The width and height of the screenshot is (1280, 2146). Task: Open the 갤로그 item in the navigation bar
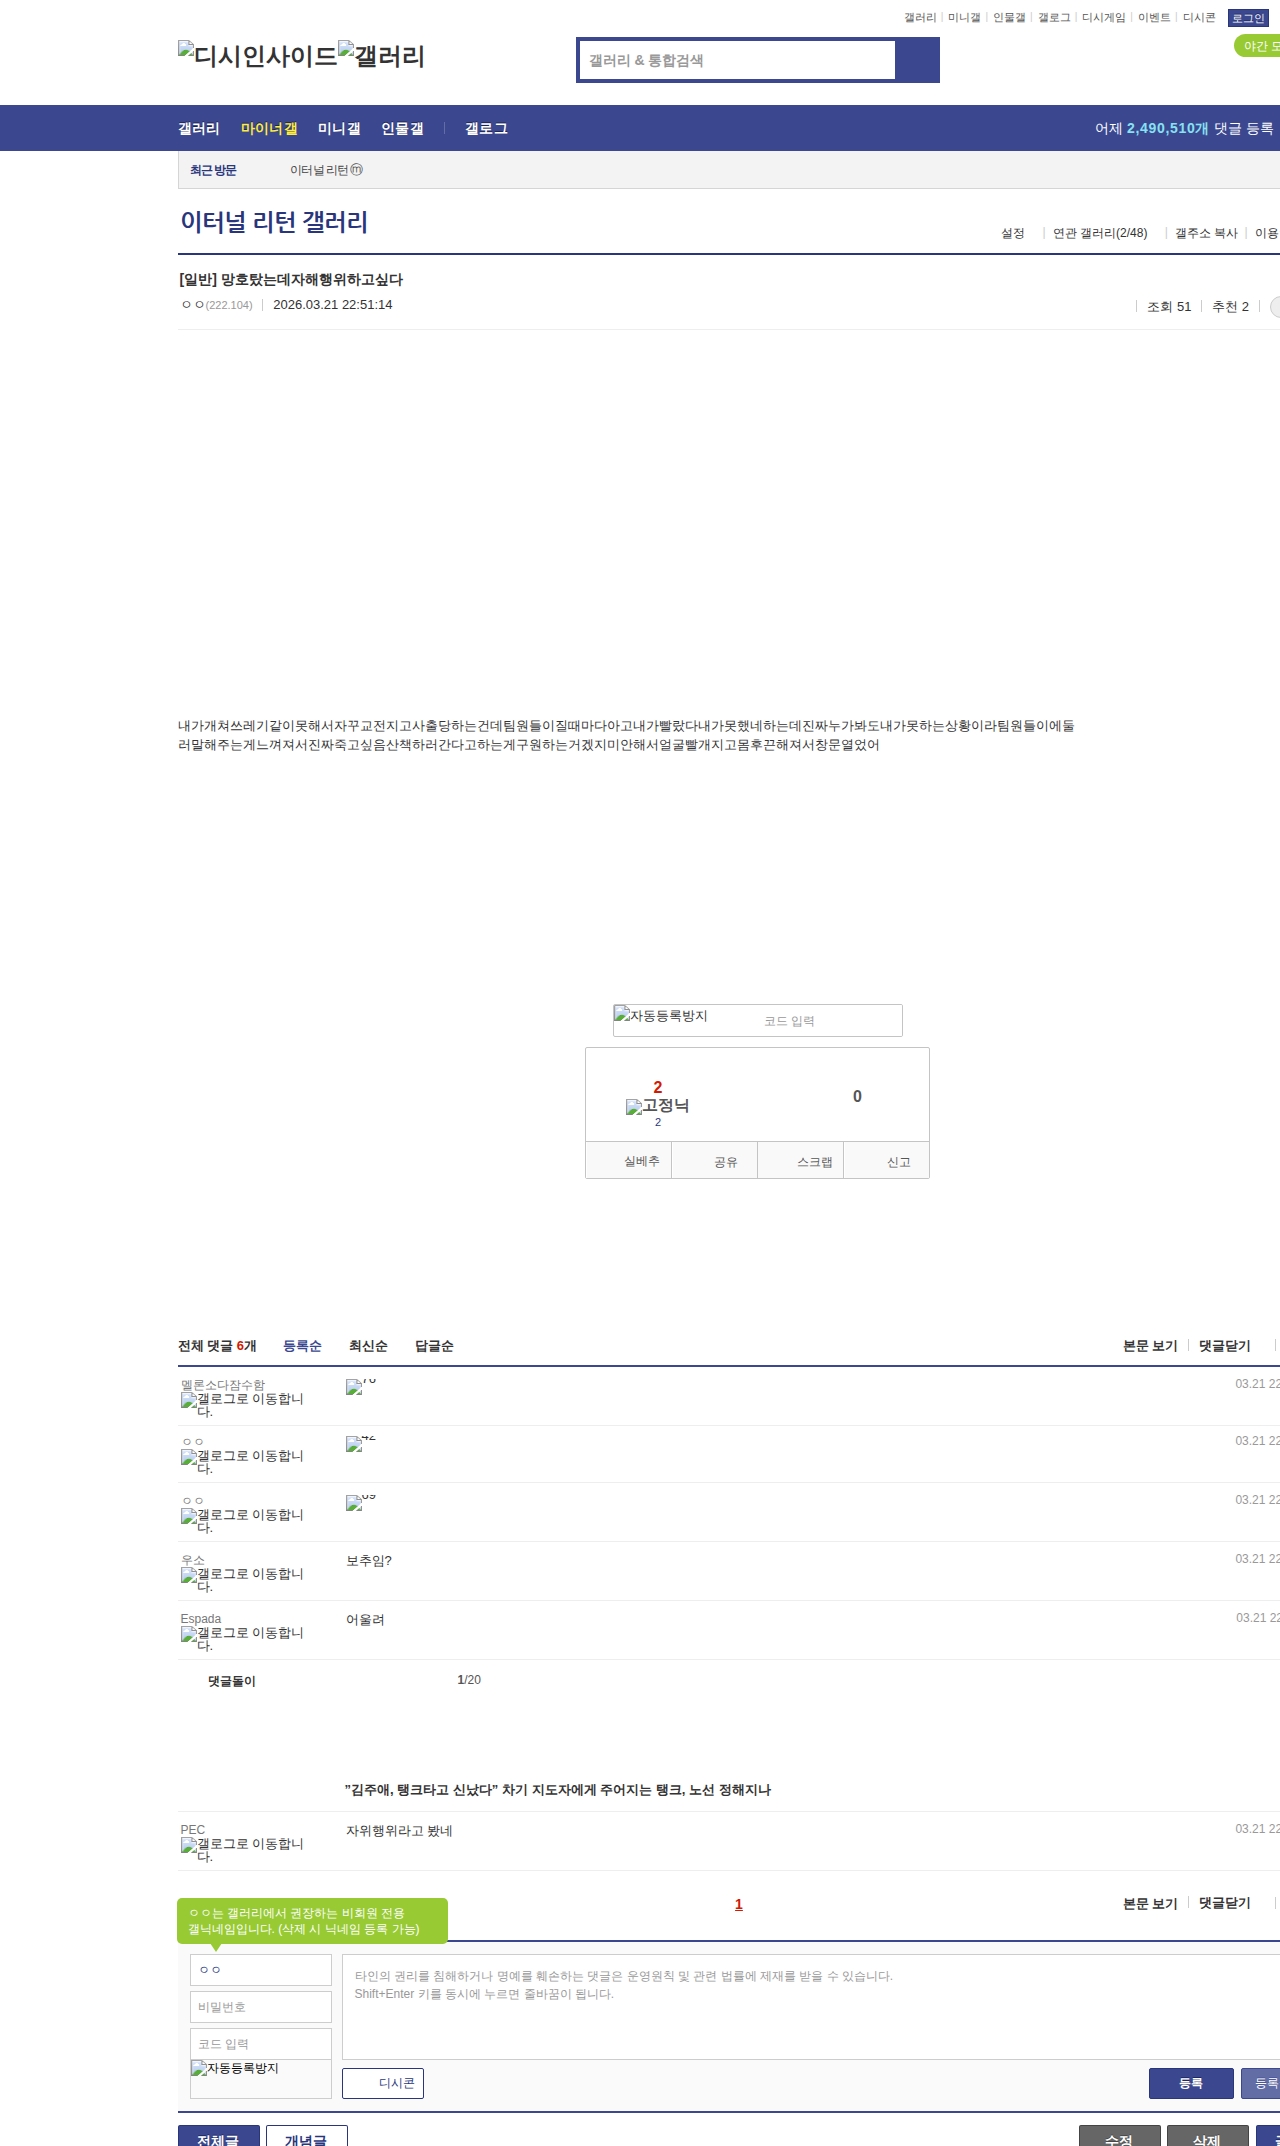click(486, 129)
